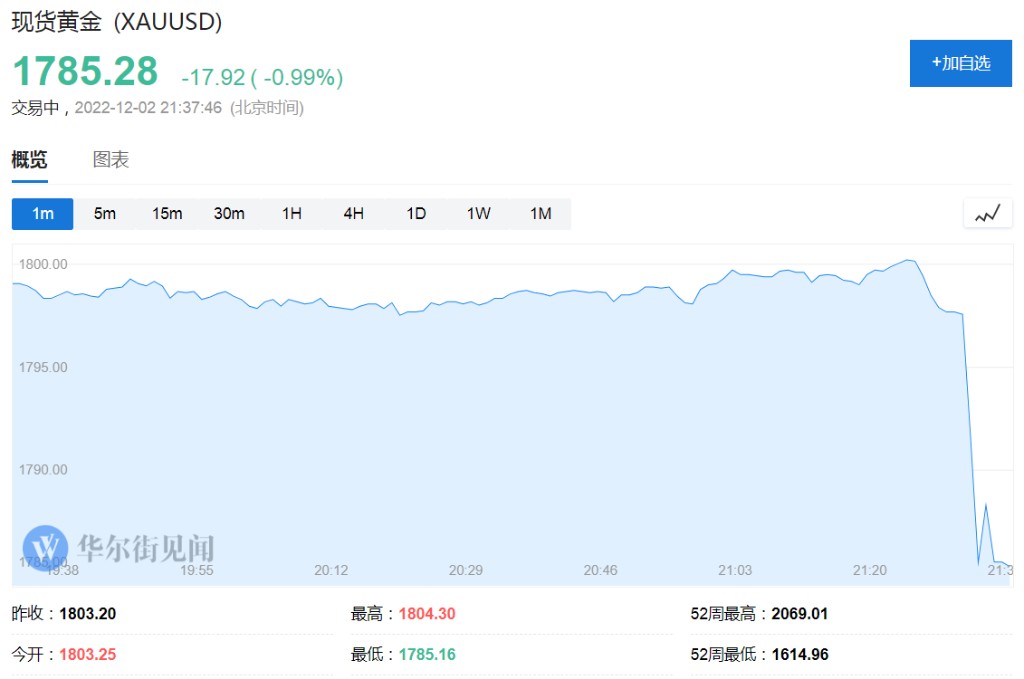Open the 图表 tab
The image size is (1024, 679).
point(111,160)
